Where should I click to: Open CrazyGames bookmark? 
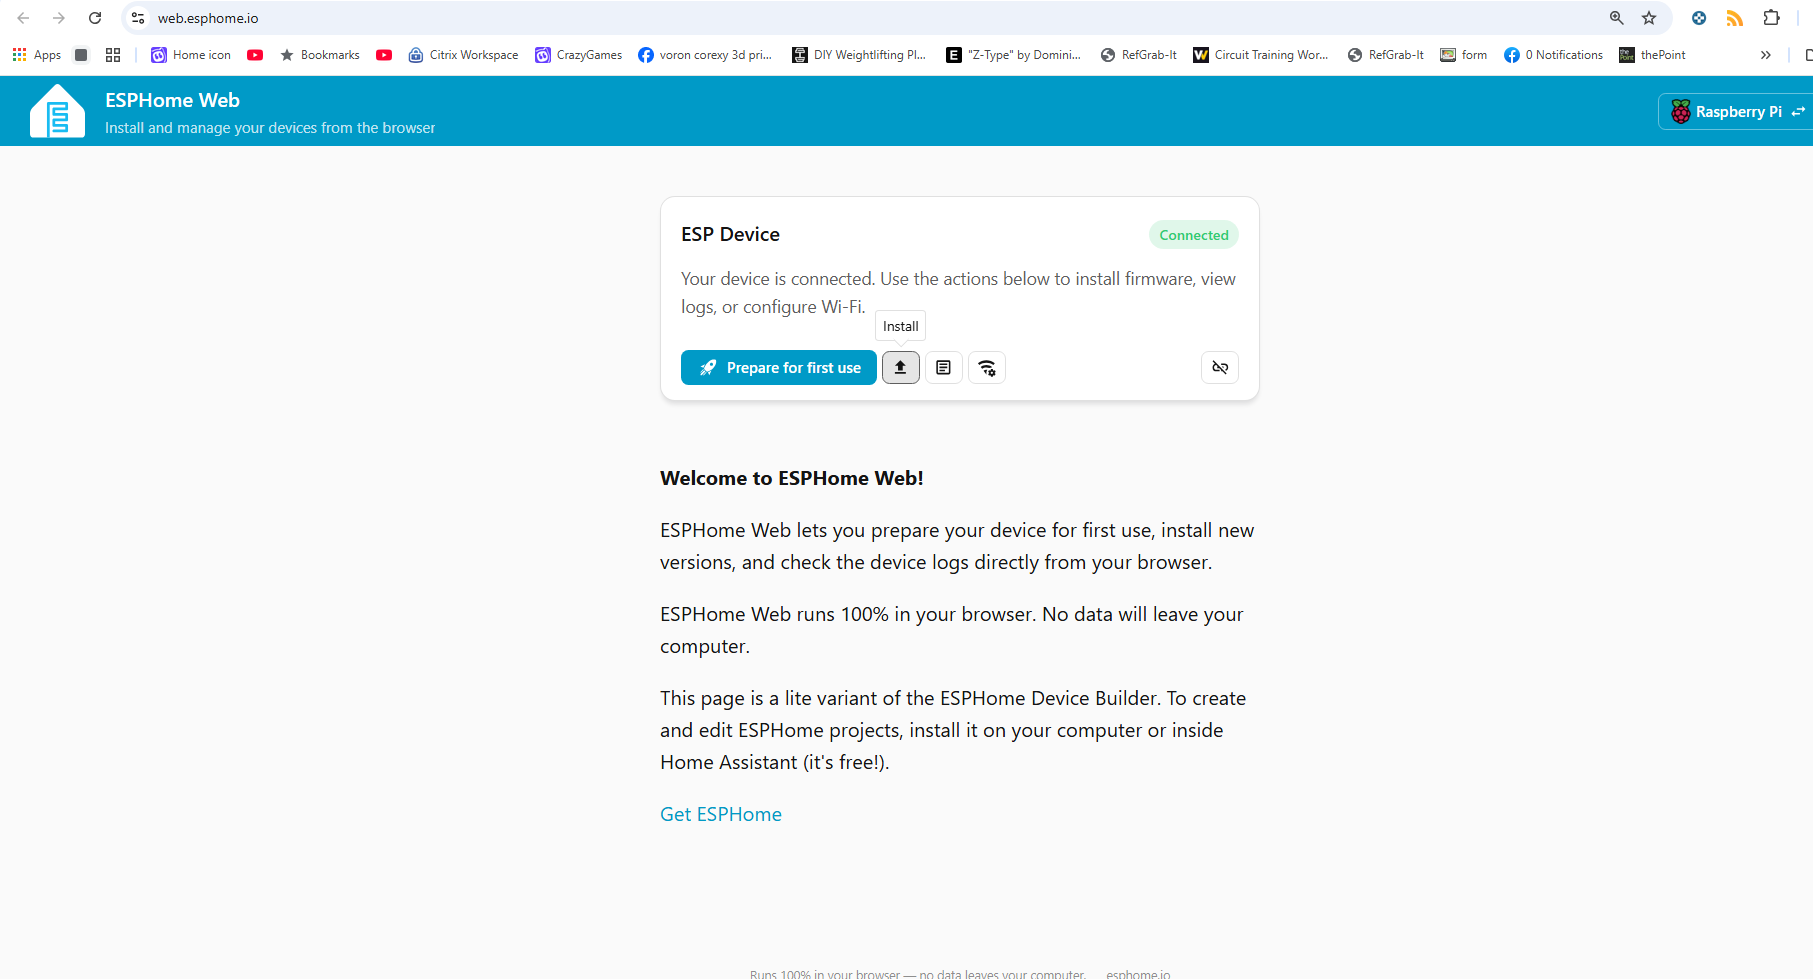coord(579,55)
